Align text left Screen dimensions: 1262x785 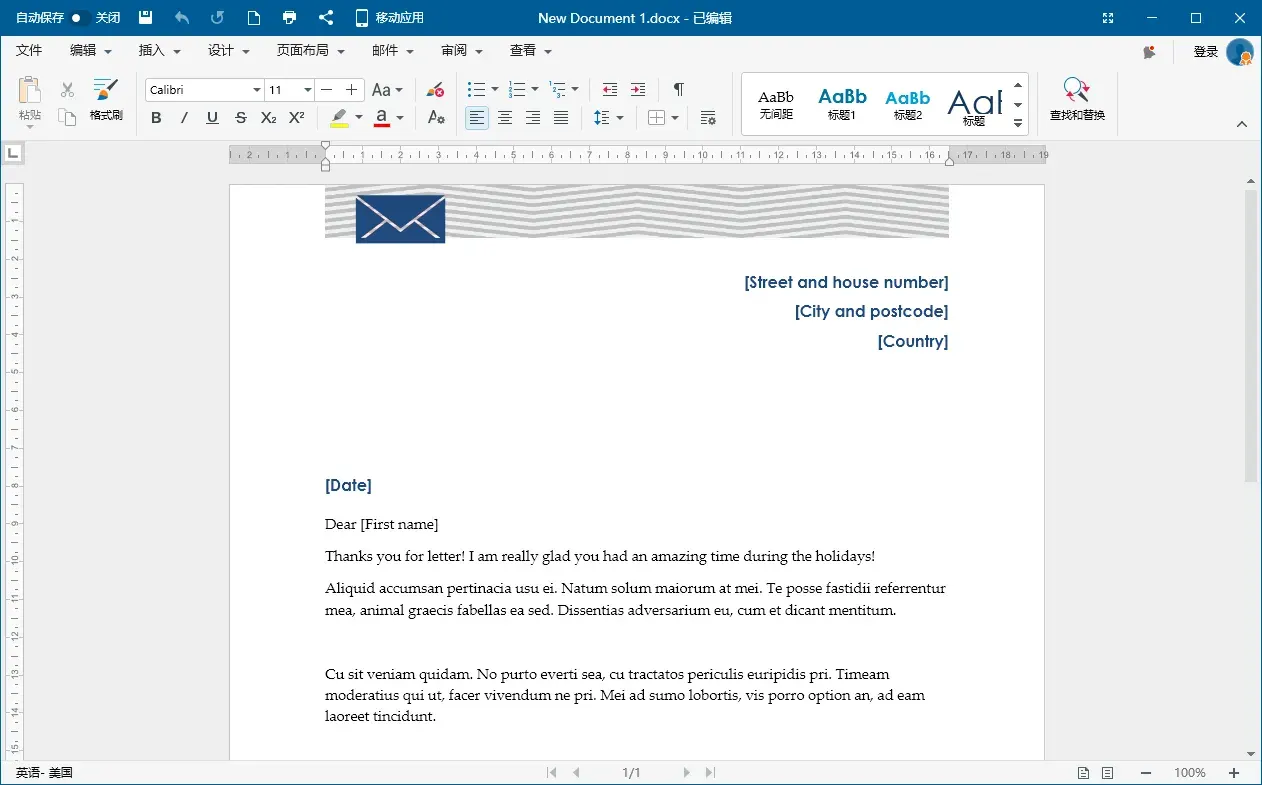(477, 118)
